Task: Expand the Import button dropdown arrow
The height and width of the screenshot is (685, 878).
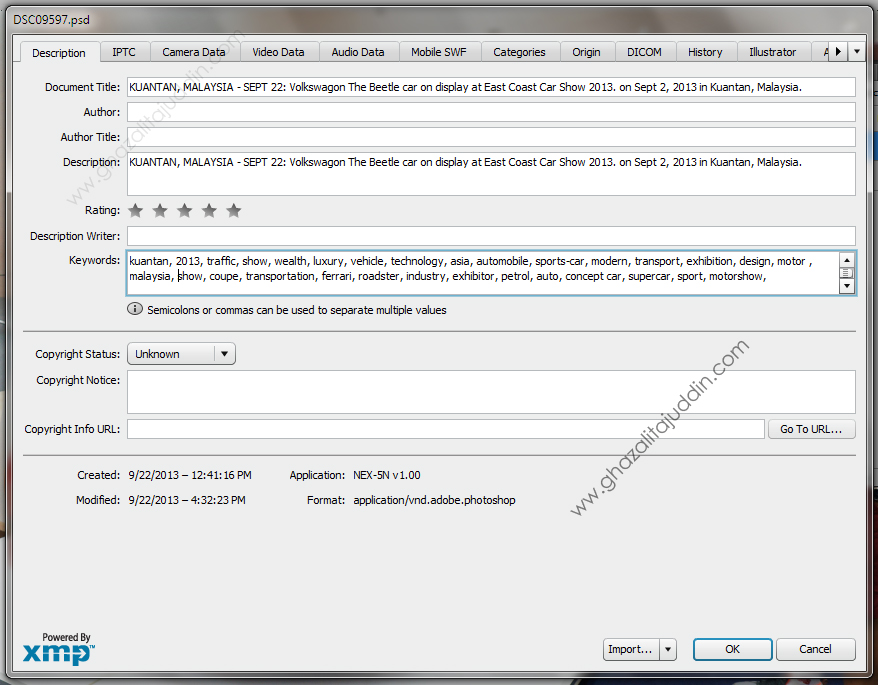Action: click(668, 650)
